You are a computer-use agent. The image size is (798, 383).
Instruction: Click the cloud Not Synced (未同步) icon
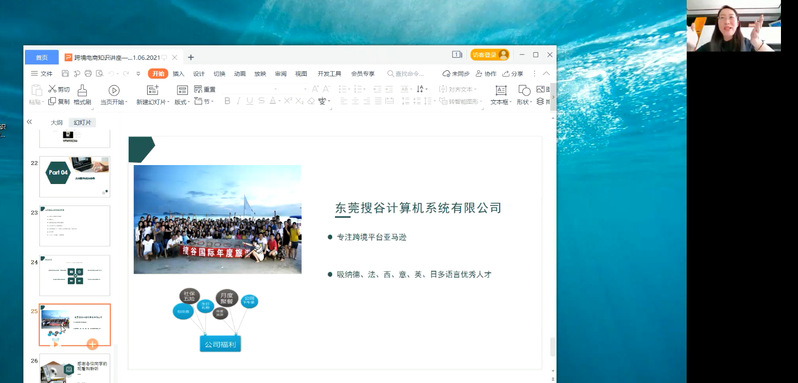click(x=446, y=74)
